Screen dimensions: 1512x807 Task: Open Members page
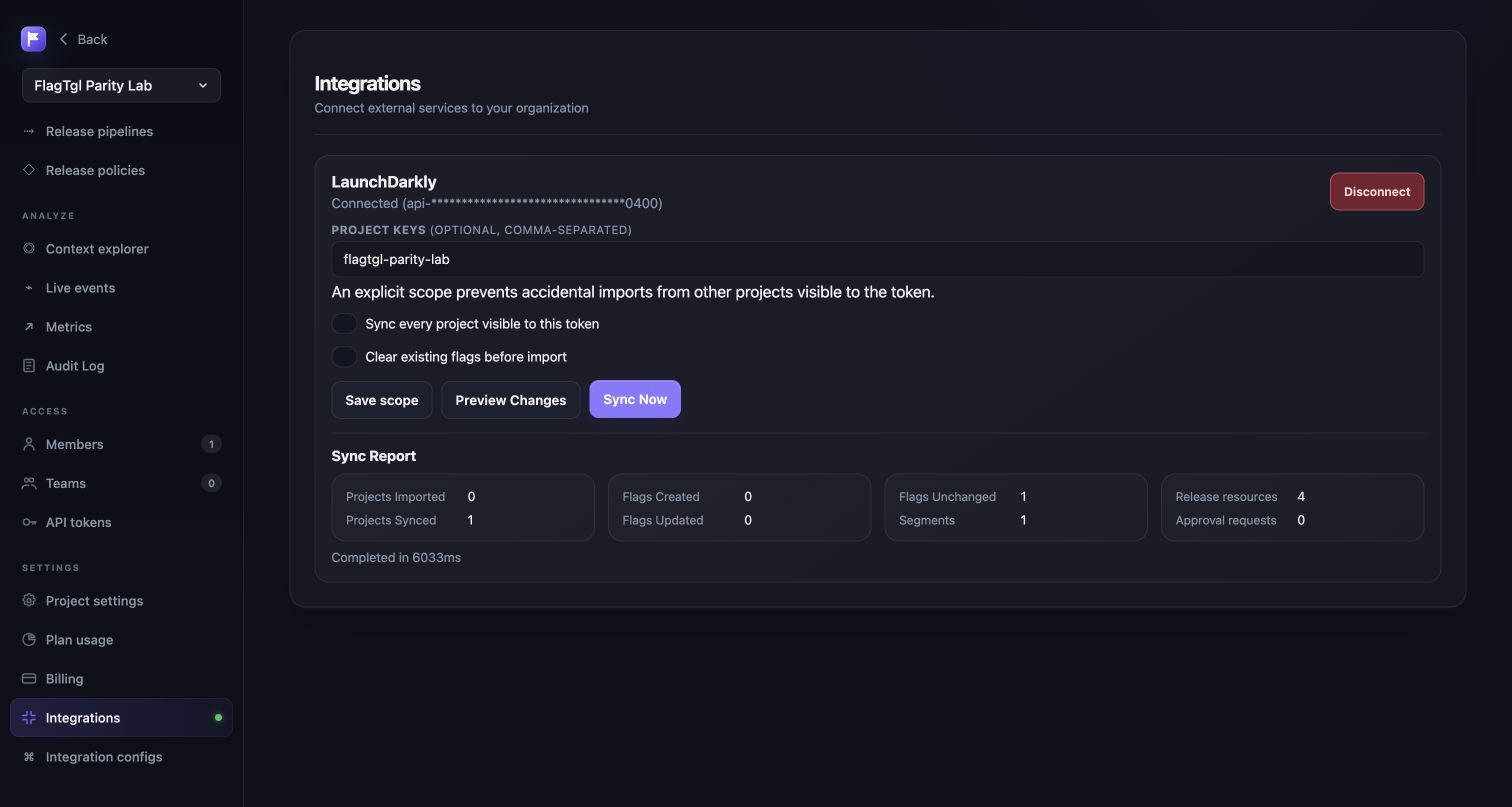tap(121, 444)
